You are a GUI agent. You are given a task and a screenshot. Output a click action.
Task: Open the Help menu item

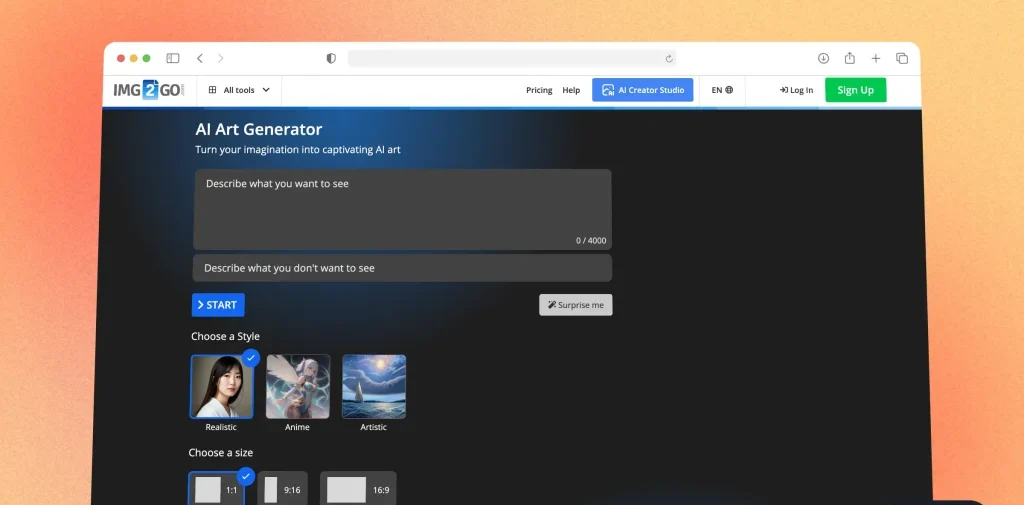coord(571,90)
